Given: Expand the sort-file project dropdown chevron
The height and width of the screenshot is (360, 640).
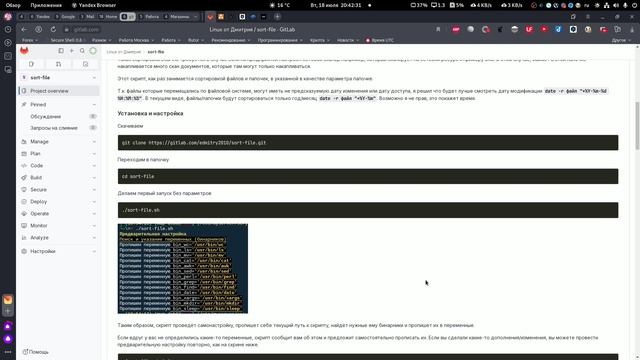Looking at the screenshot, I should pyautogui.click(x=94, y=78).
